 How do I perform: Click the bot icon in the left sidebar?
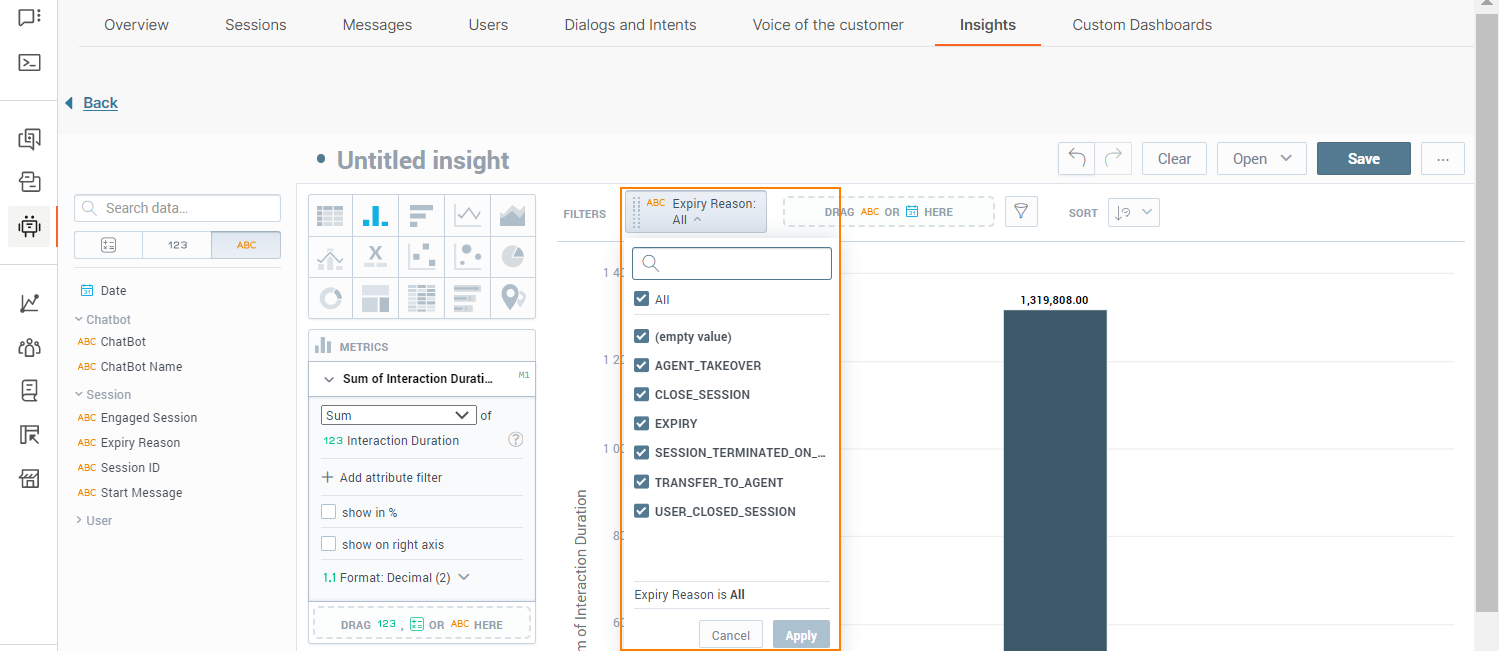28,226
